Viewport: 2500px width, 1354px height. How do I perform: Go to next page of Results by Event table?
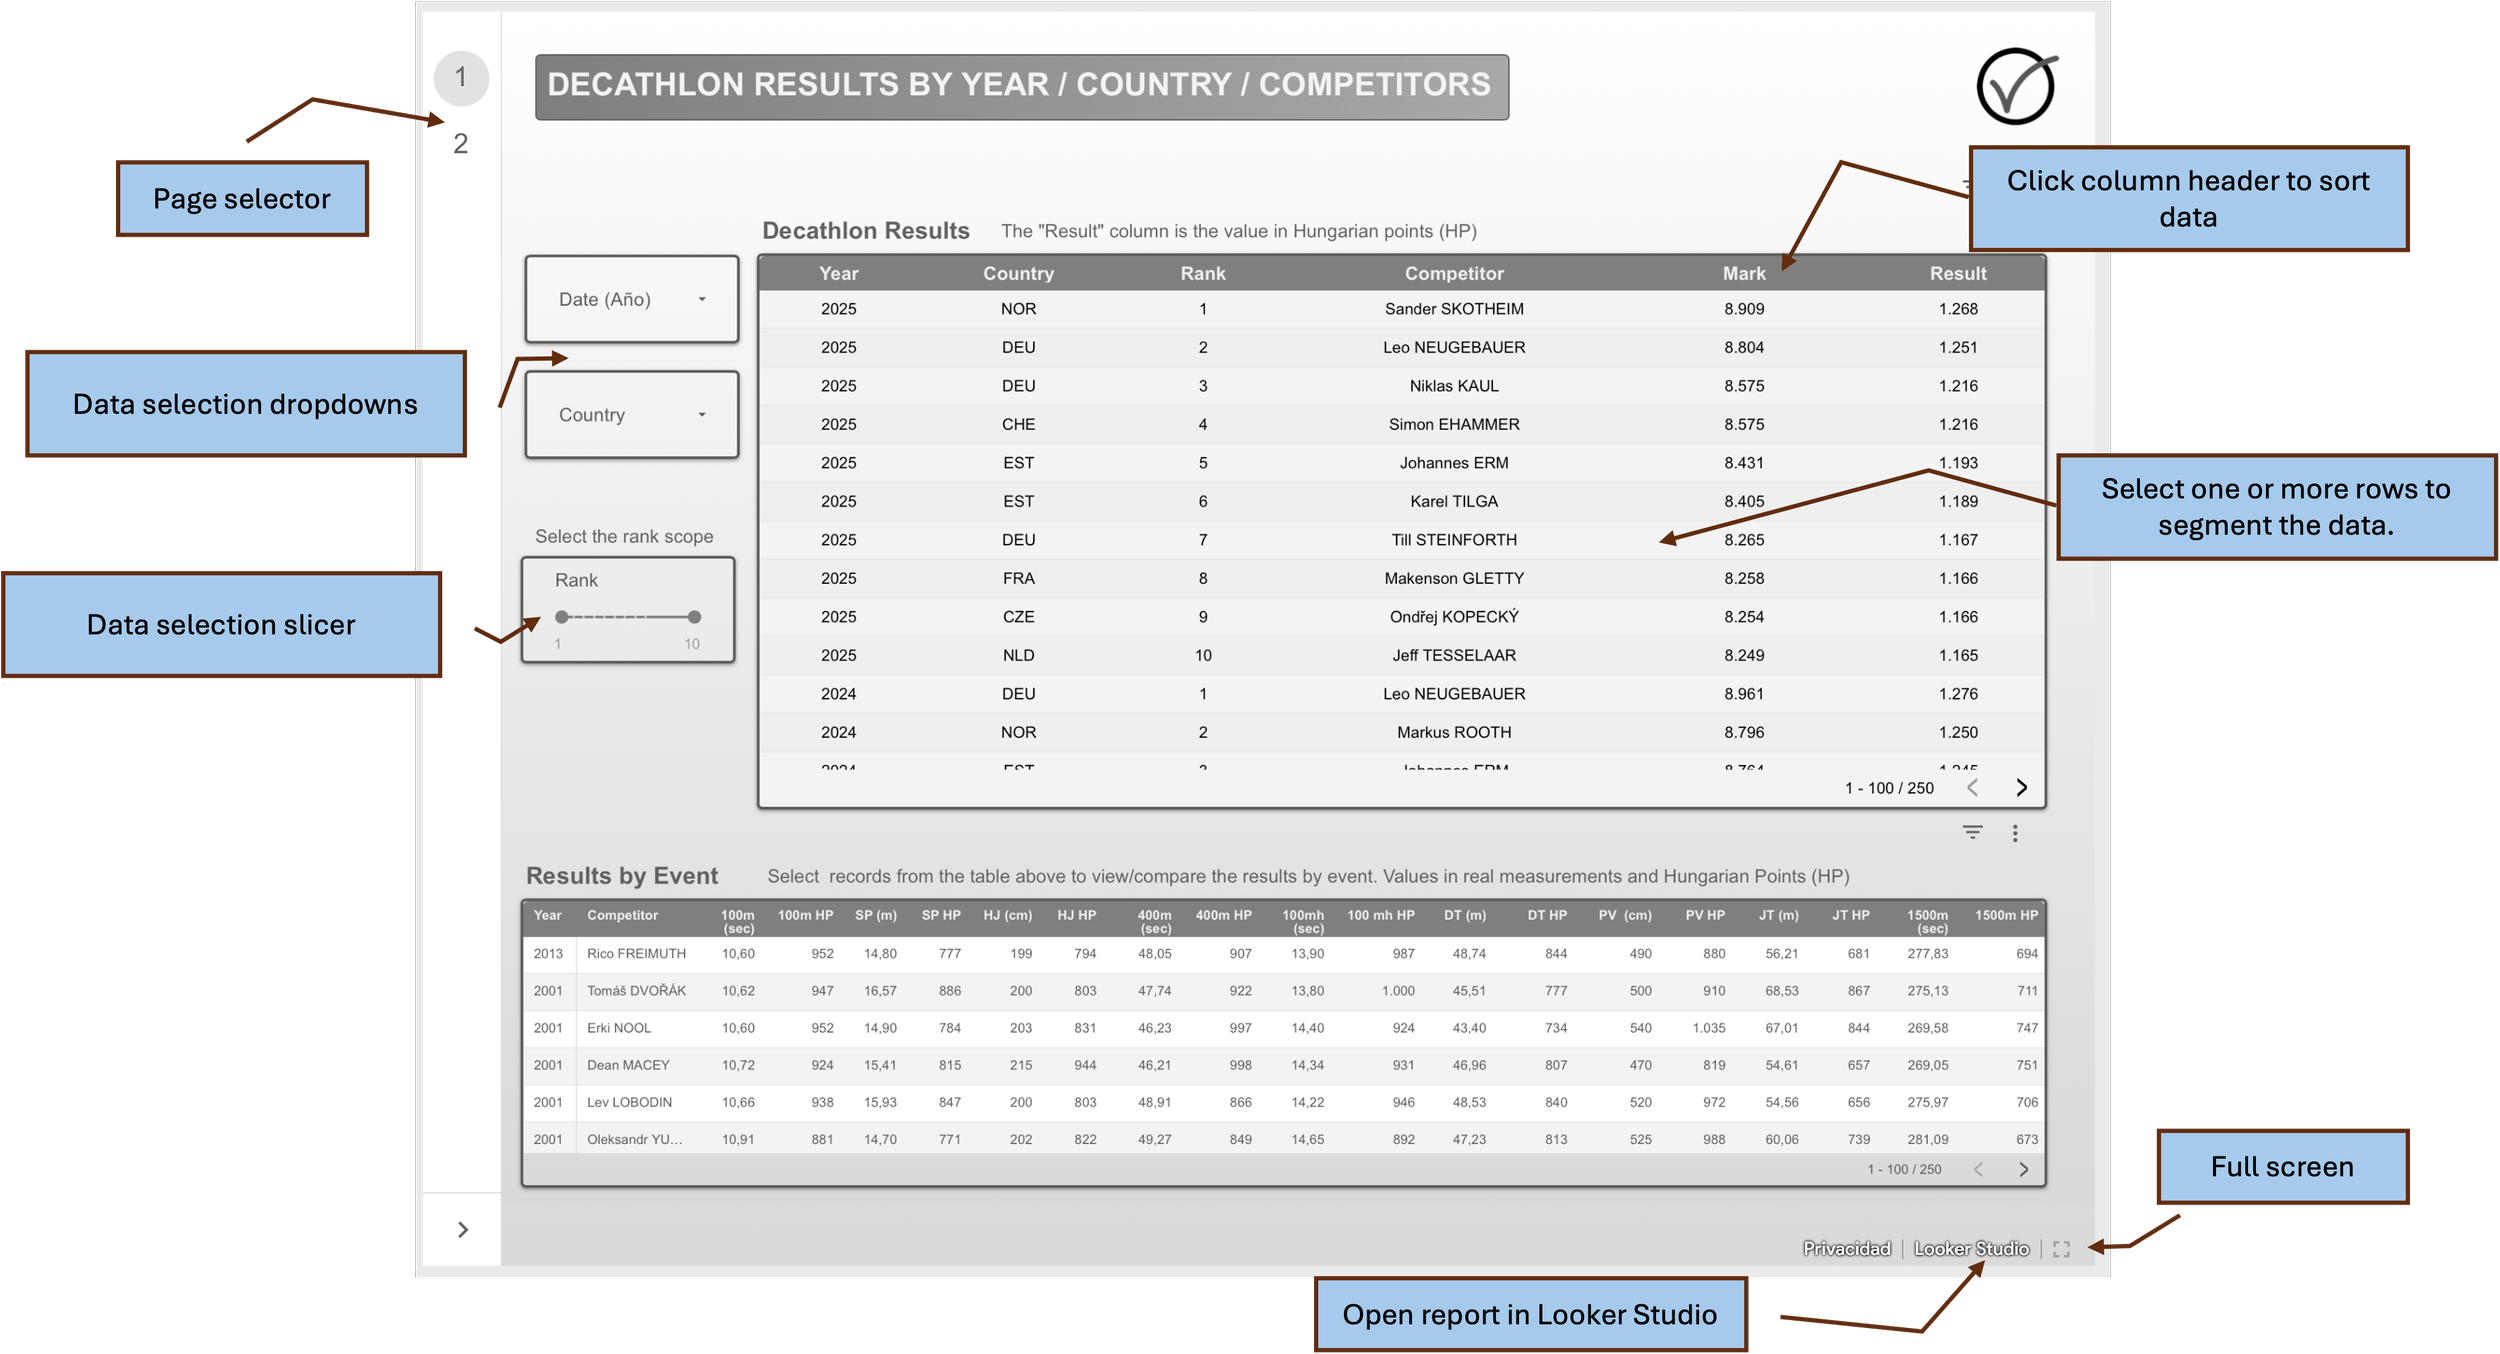[x=2023, y=1169]
